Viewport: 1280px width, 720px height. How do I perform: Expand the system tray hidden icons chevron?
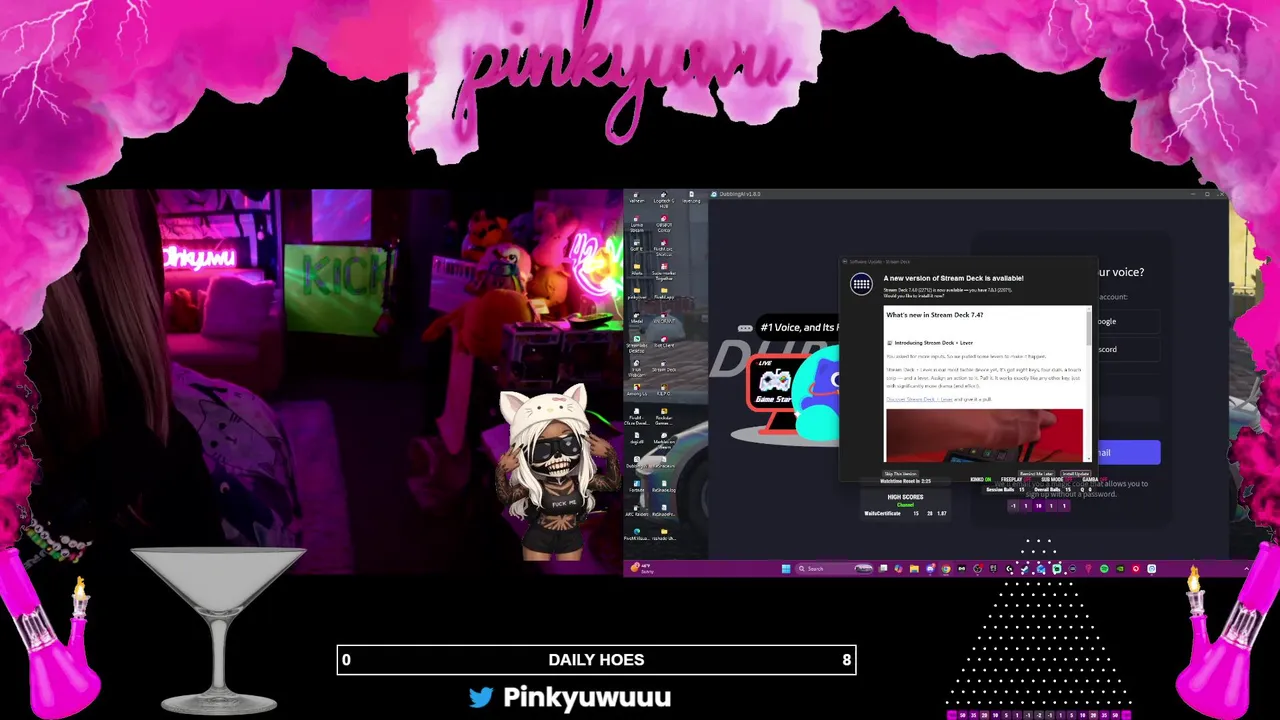click(1246, 568)
